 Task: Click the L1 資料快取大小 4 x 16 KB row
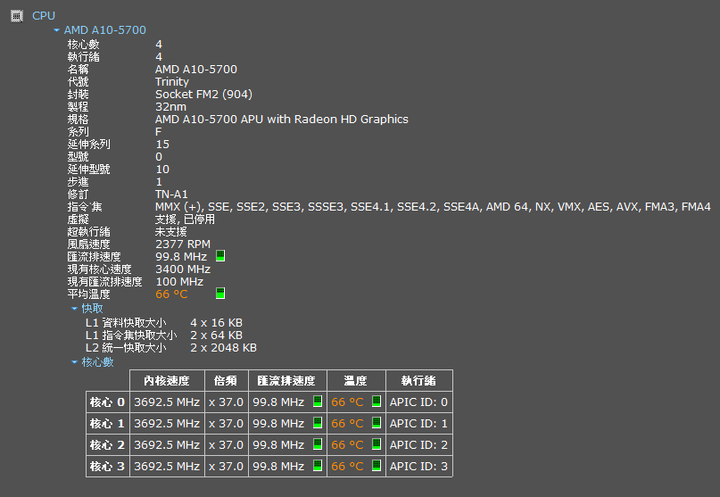pos(164,323)
